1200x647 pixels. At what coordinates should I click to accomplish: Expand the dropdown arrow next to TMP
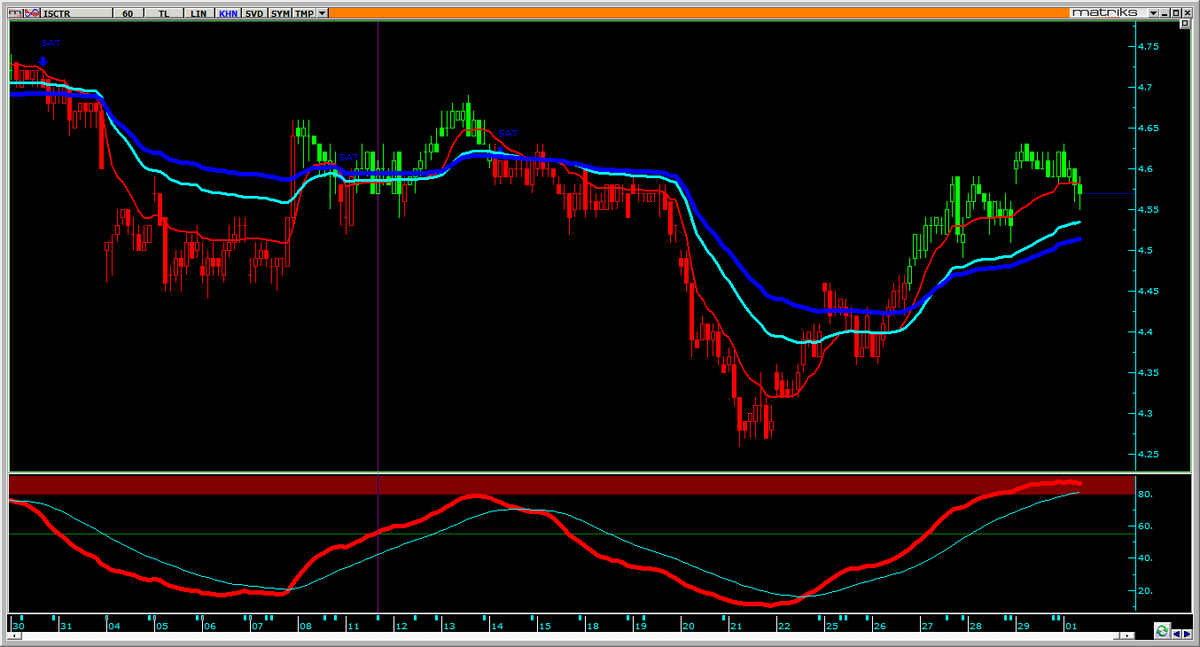coord(322,13)
